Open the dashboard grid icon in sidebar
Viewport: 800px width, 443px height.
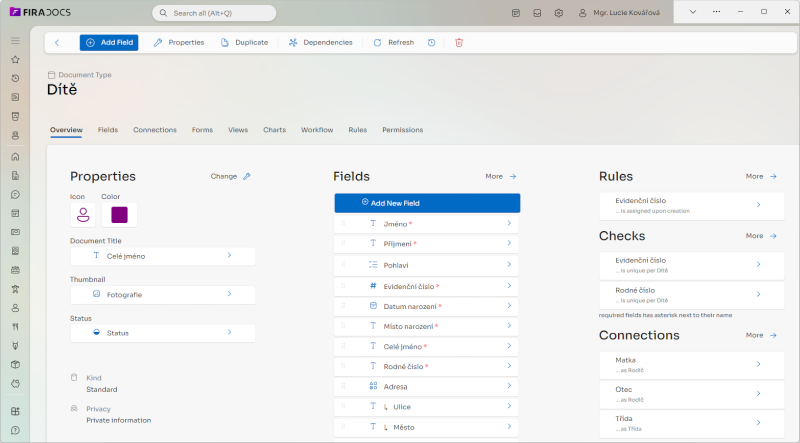point(15,411)
